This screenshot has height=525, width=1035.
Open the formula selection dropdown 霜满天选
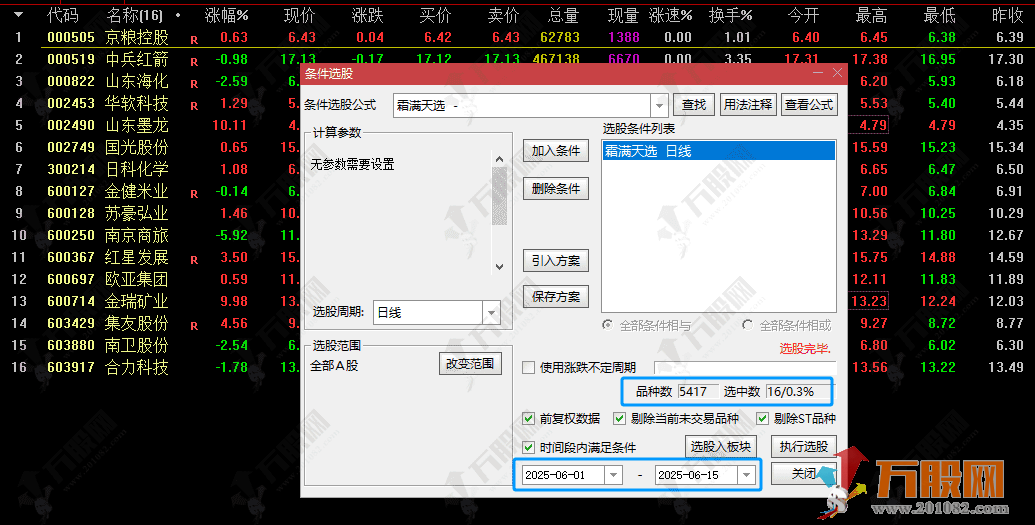point(659,105)
